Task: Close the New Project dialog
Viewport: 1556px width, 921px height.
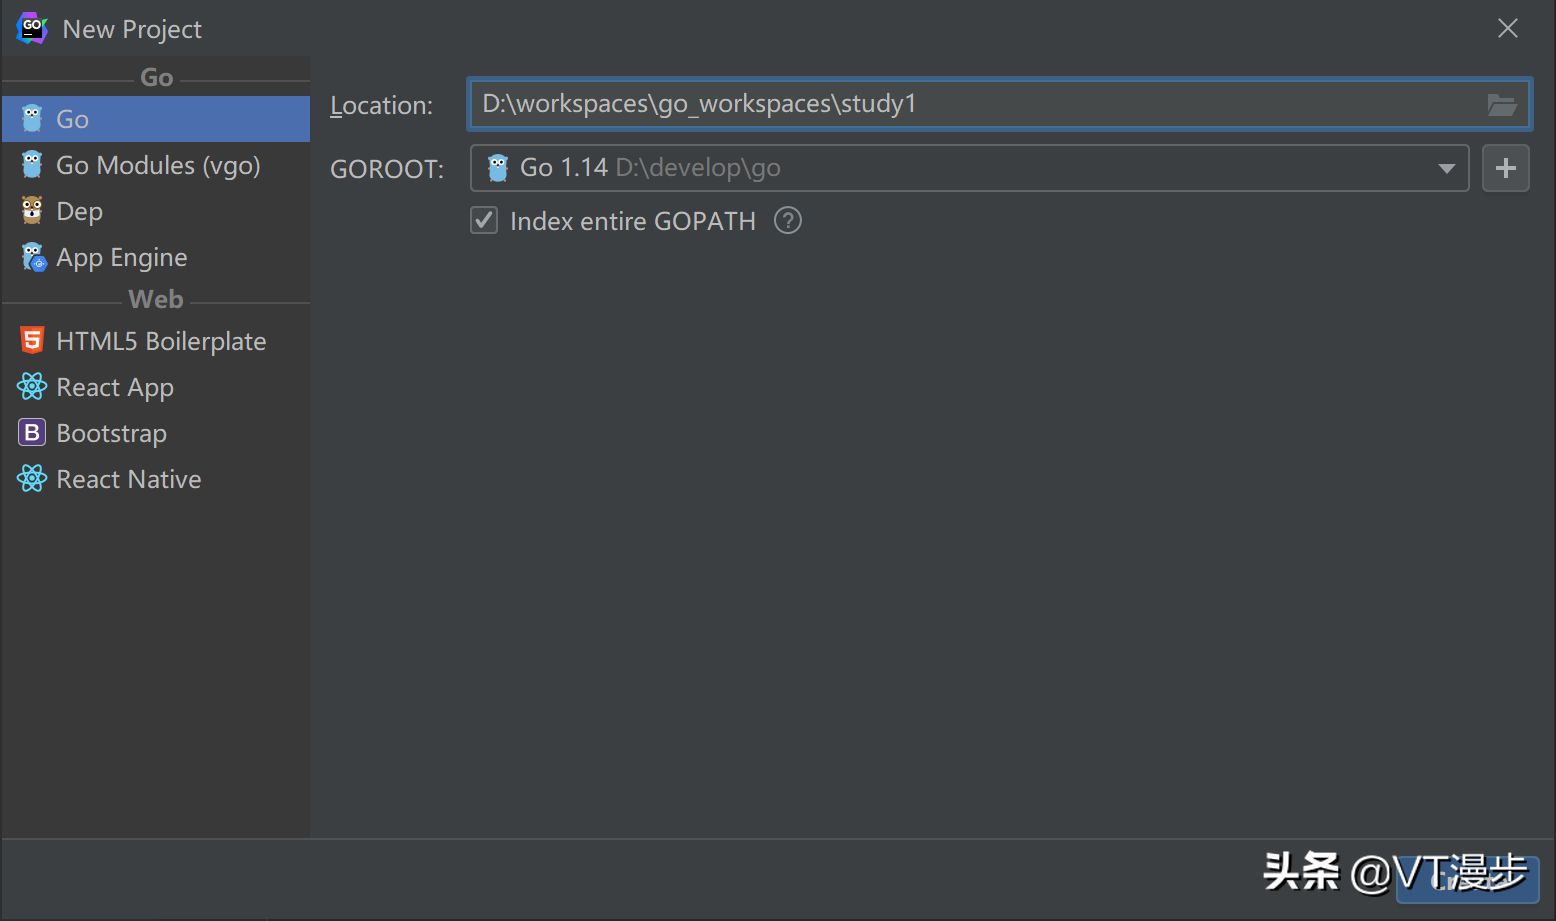Action: coord(1508,28)
